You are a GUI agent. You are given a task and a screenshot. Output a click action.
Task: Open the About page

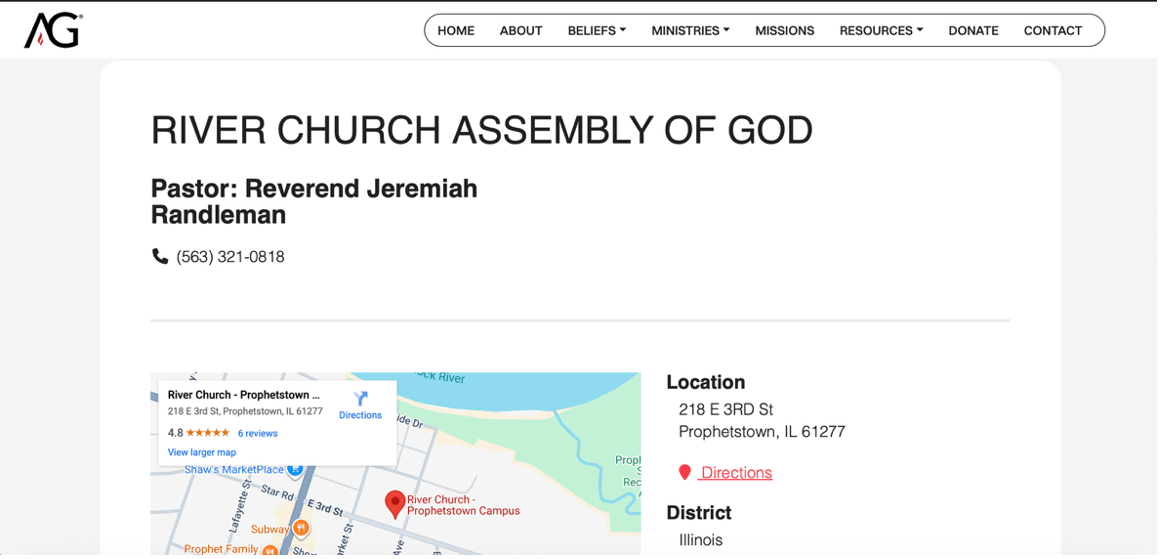[x=521, y=31]
